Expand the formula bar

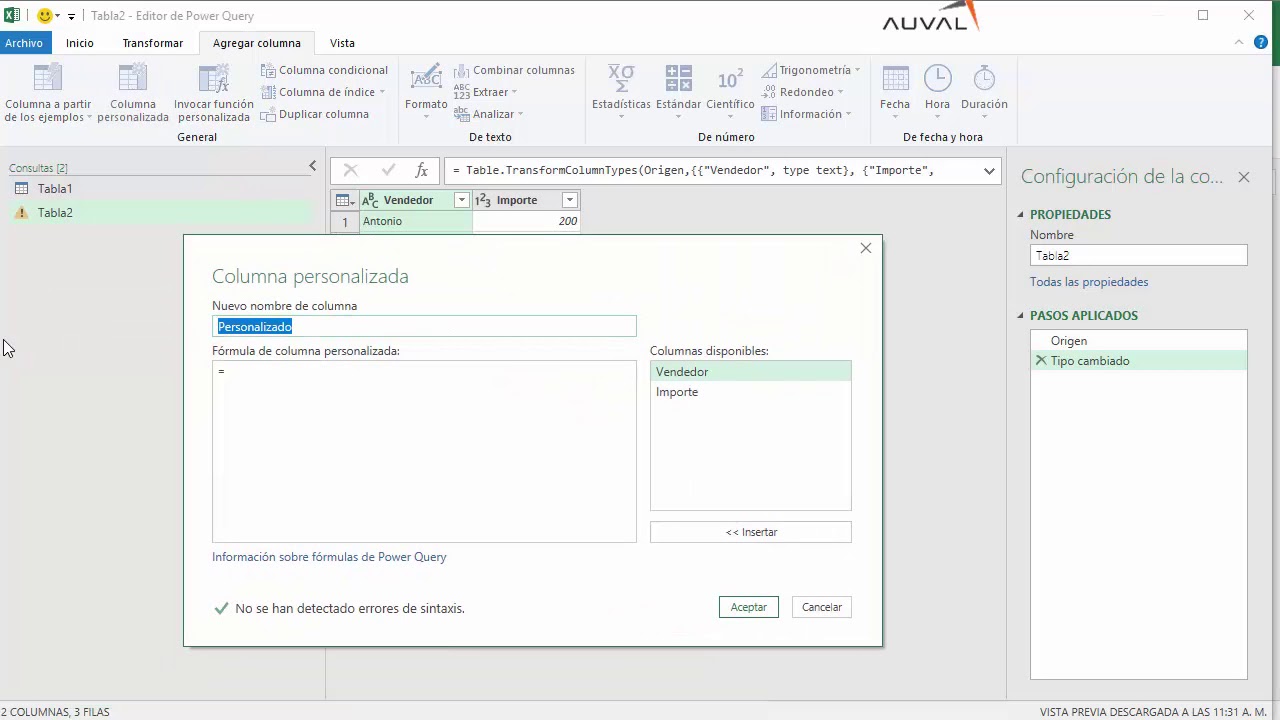pos(989,171)
